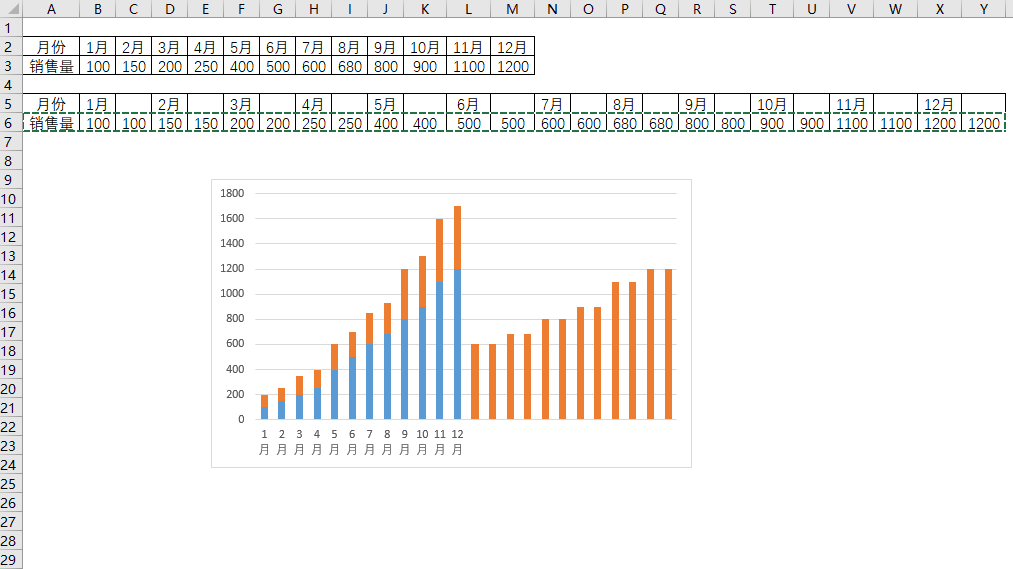
Task: Select orange segment atop 11月 chart bar
Action: tap(440, 250)
